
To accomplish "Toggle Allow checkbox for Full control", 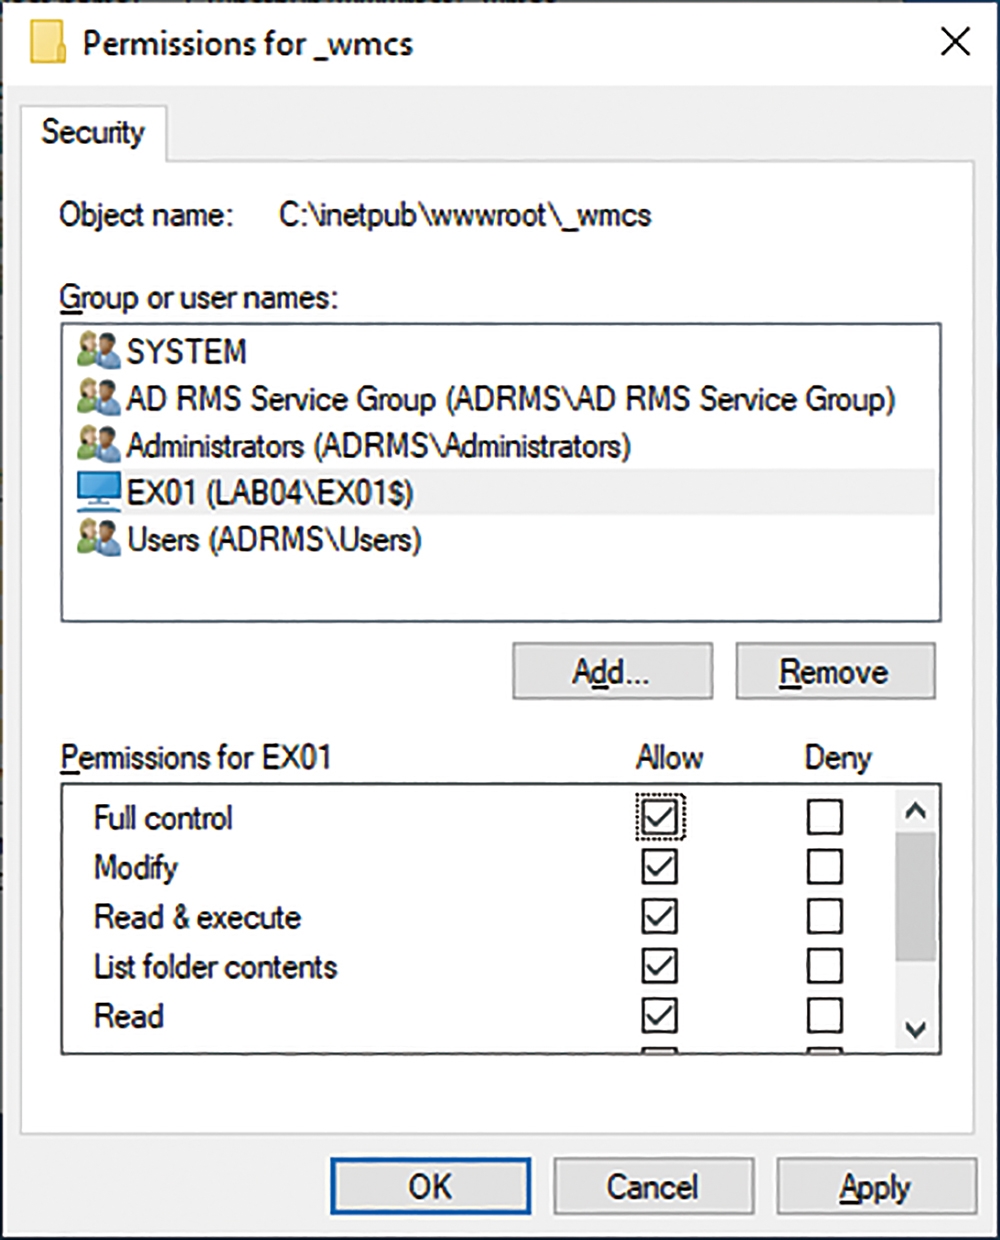I will [659, 817].
